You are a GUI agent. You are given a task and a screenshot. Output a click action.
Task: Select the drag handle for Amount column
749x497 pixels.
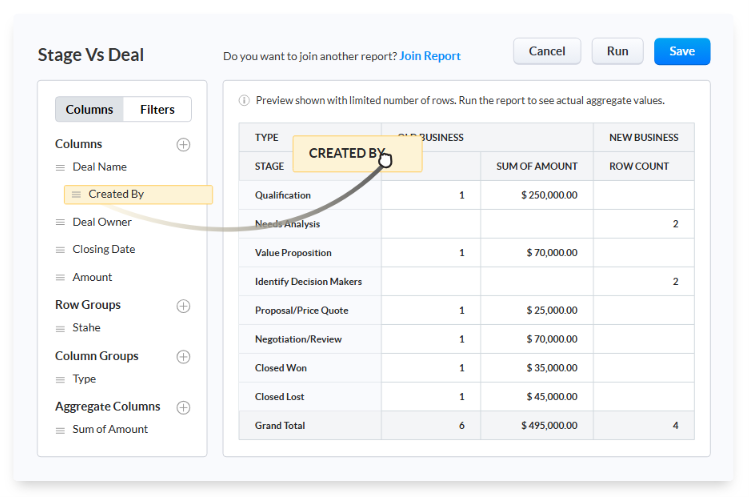pyautogui.click(x=60, y=278)
